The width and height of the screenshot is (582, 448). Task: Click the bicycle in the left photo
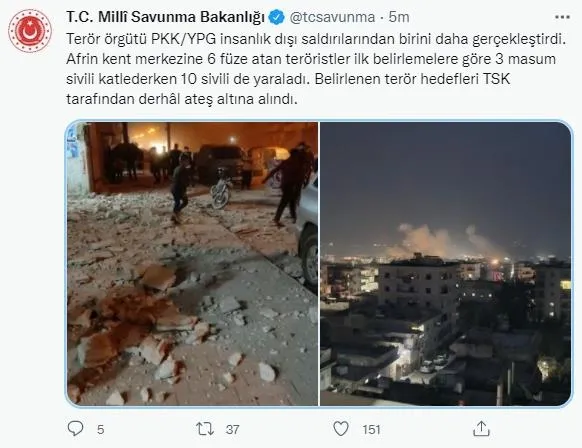click(220, 188)
